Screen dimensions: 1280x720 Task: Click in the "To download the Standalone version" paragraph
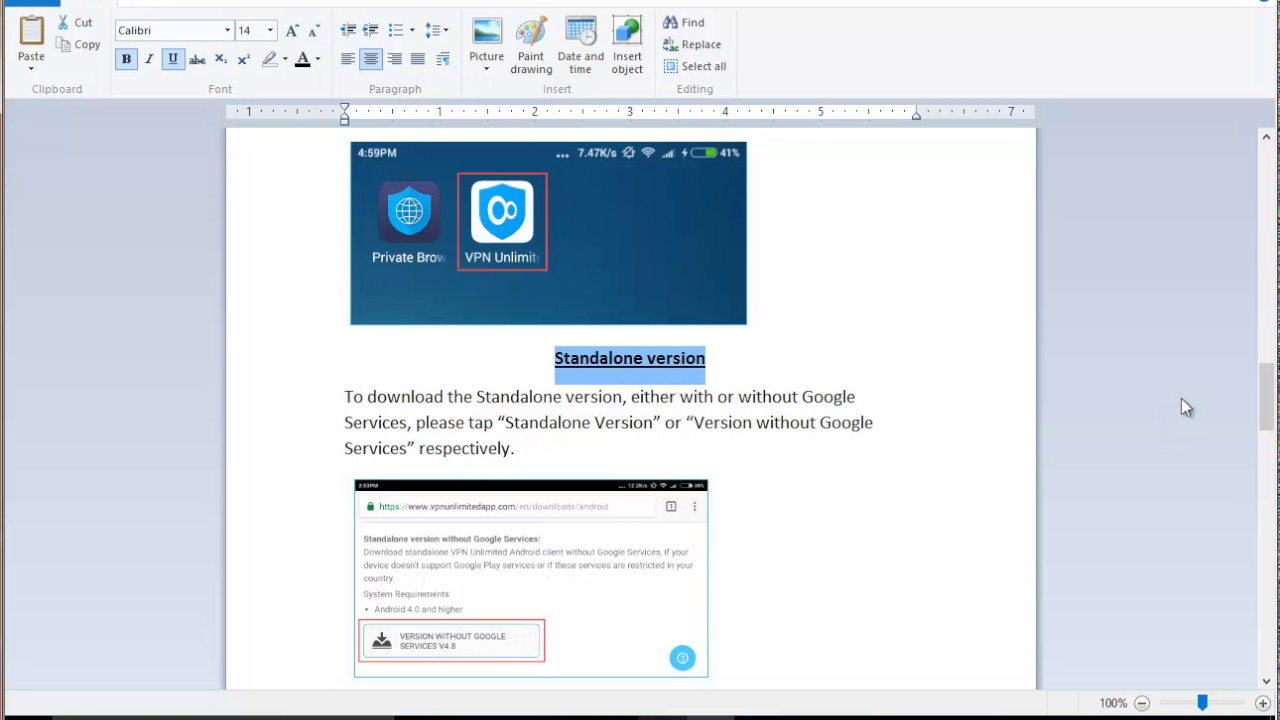pyautogui.click(x=608, y=422)
